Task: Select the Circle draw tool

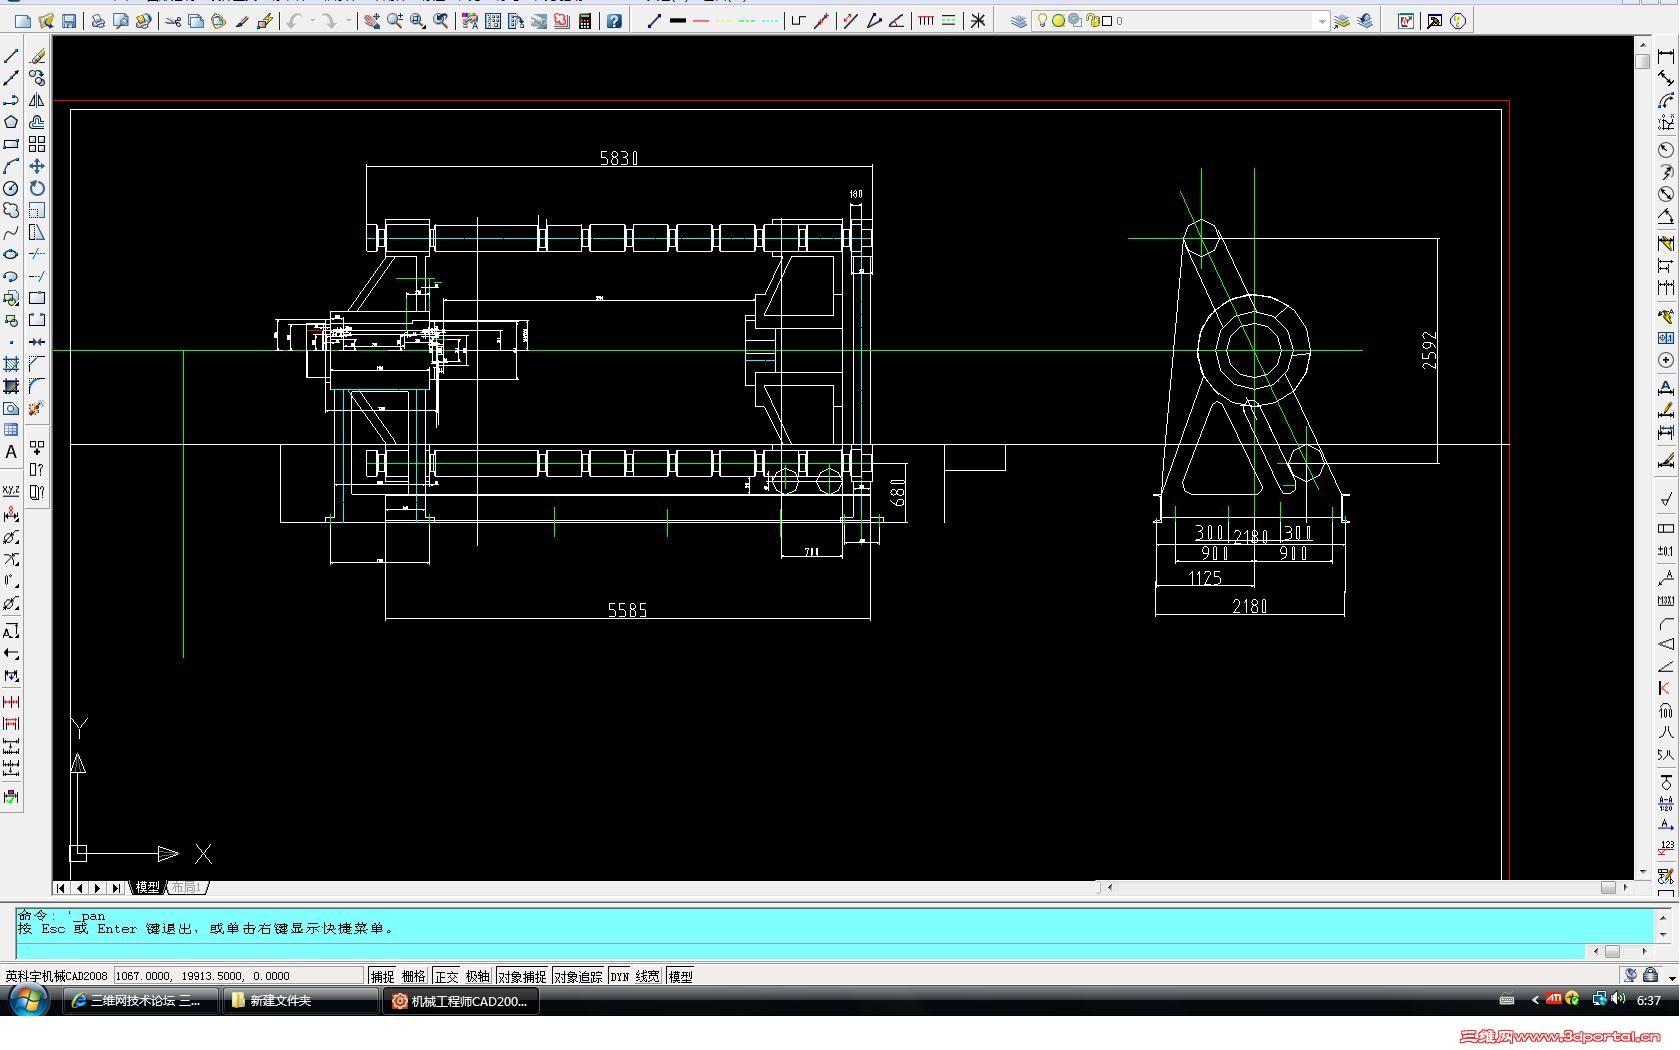Action: tap(11, 188)
